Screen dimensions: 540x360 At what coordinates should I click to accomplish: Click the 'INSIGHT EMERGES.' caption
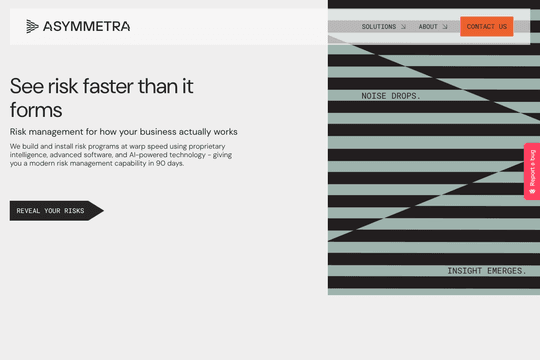coord(487,271)
